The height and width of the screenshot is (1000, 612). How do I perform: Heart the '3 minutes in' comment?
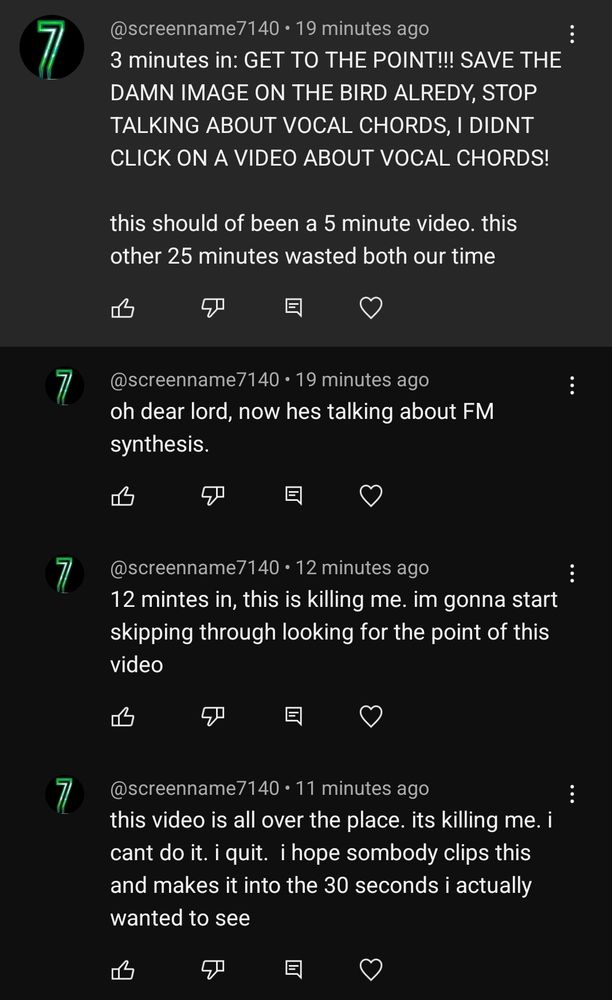371,308
